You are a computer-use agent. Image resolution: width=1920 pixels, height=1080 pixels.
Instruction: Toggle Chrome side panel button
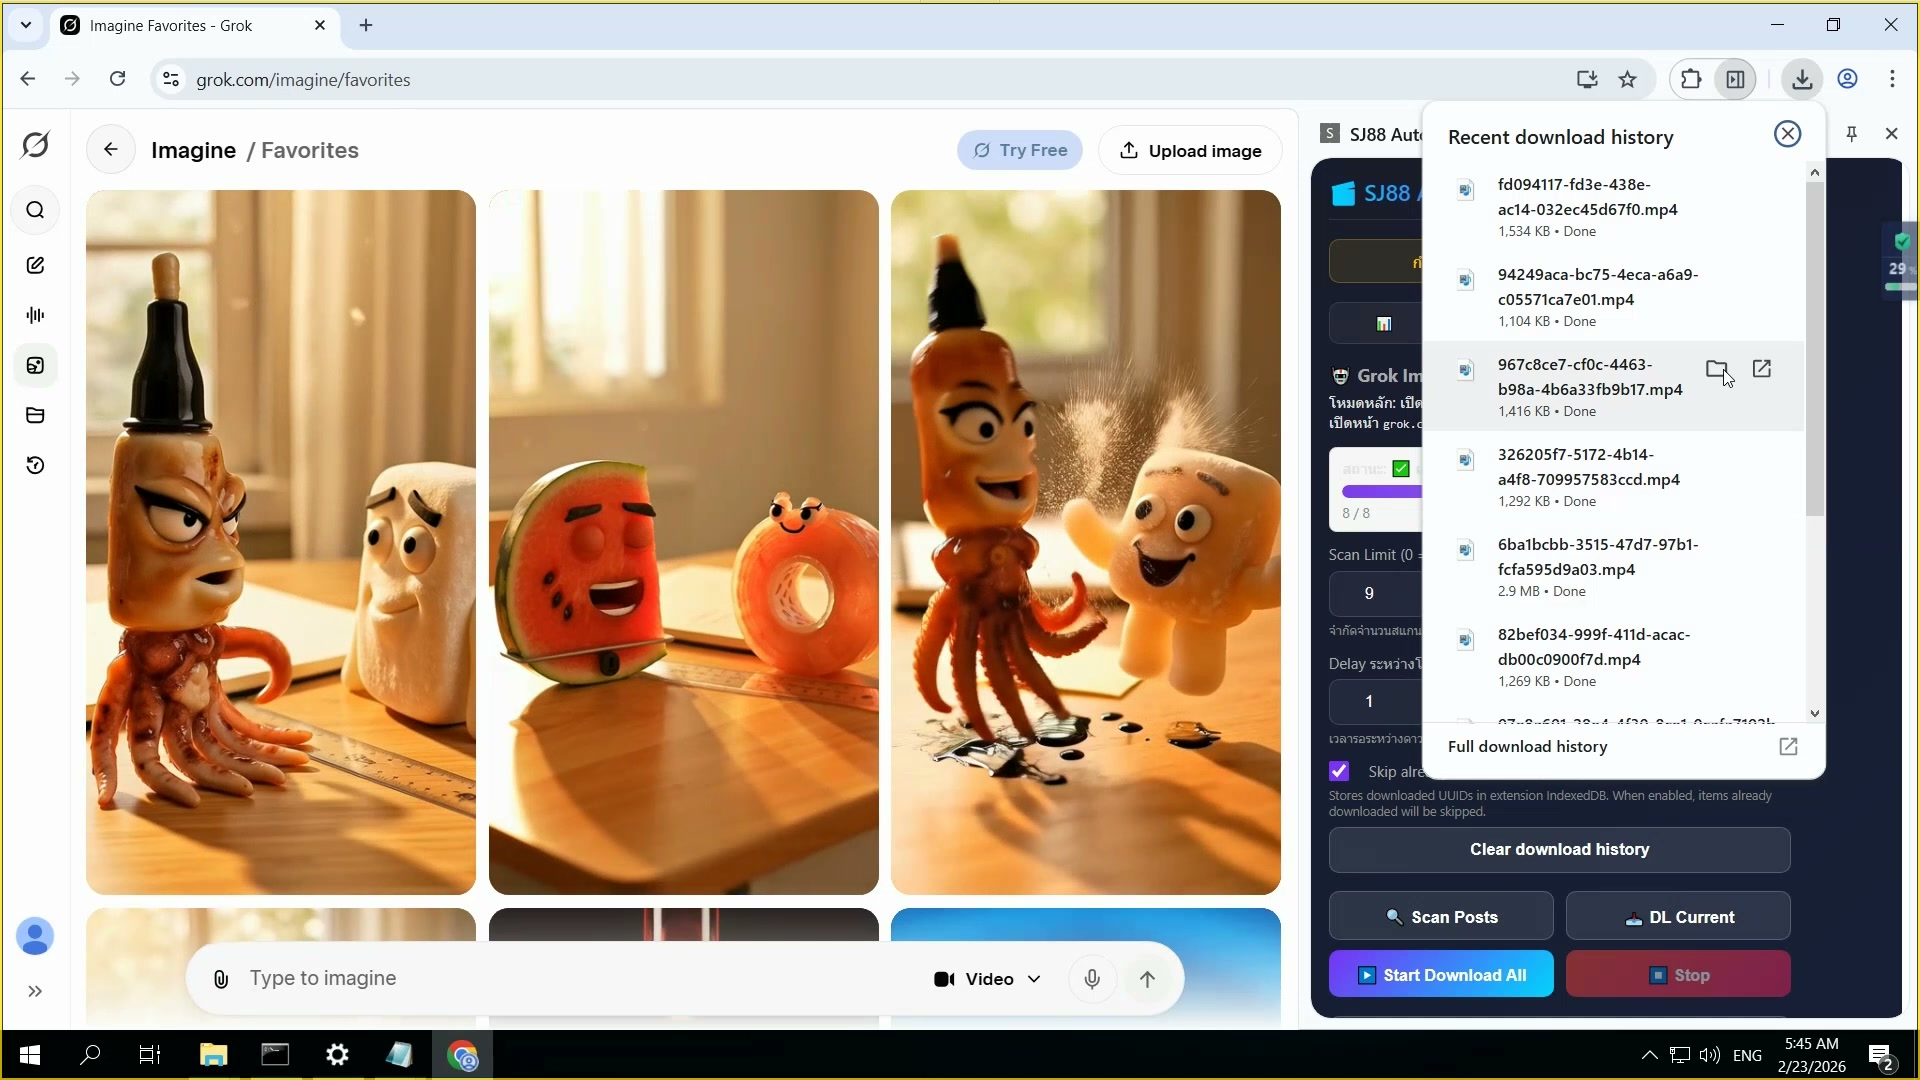(x=1735, y=79)
